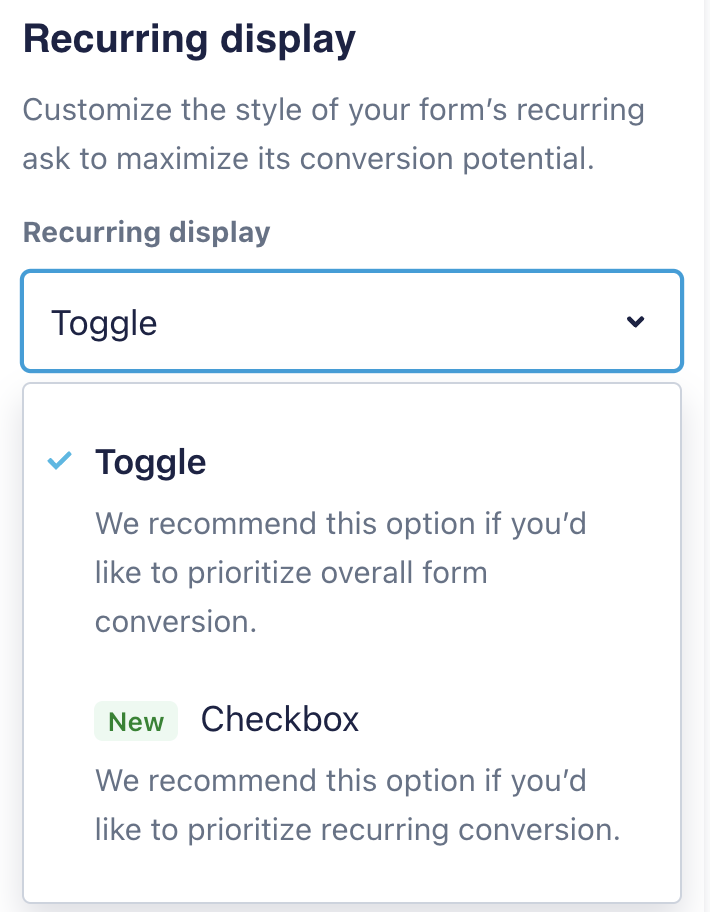Click the selected value 'Toggle' in the field
The width and height of the screenshot is (710, 912).
point(104,323)
